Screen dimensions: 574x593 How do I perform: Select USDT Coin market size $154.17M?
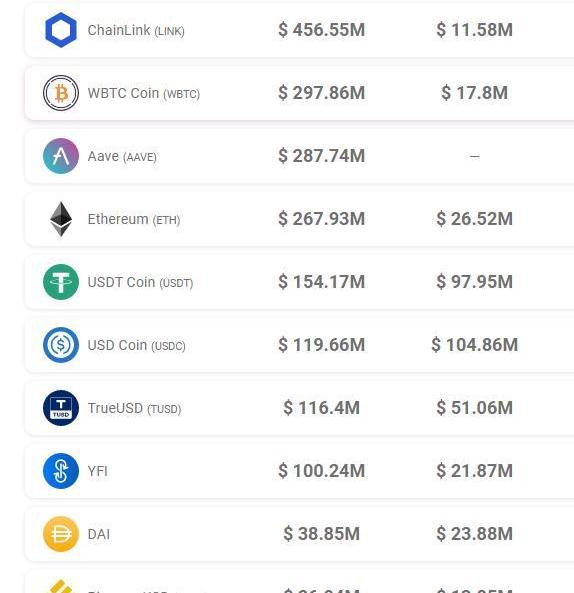[321, 282]
